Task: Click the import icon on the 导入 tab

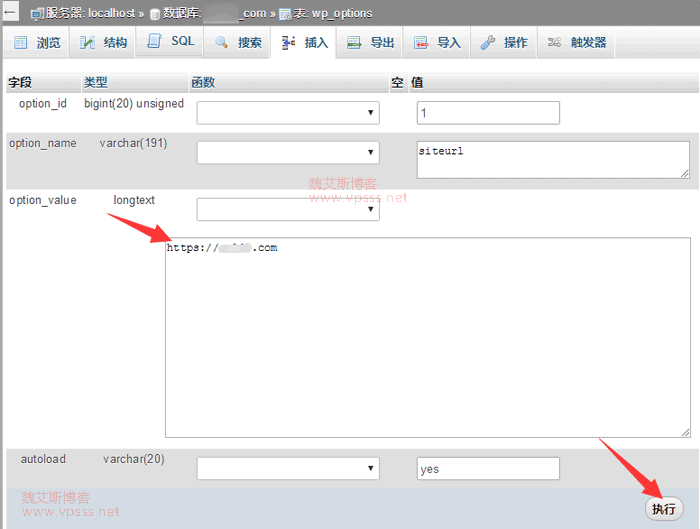Action: pyautogui.click(x=422, y=43)
